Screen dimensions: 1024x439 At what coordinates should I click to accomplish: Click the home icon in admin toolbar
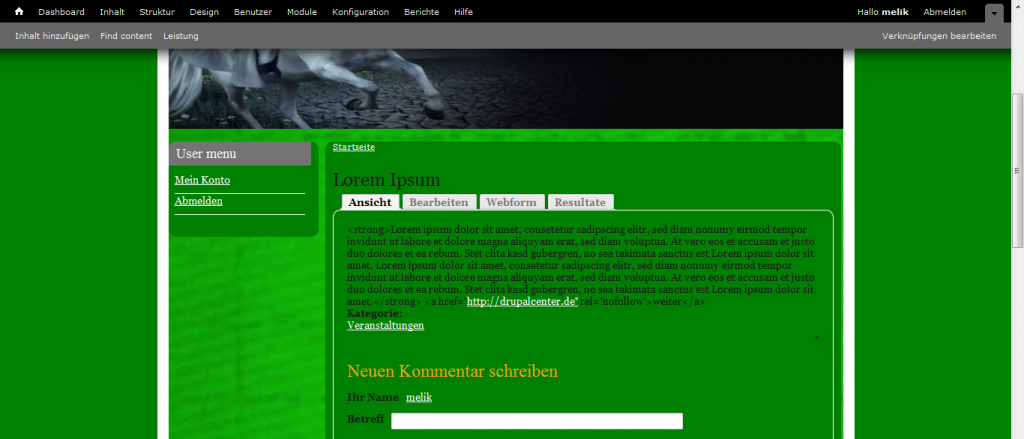click(x=18, y=12)
